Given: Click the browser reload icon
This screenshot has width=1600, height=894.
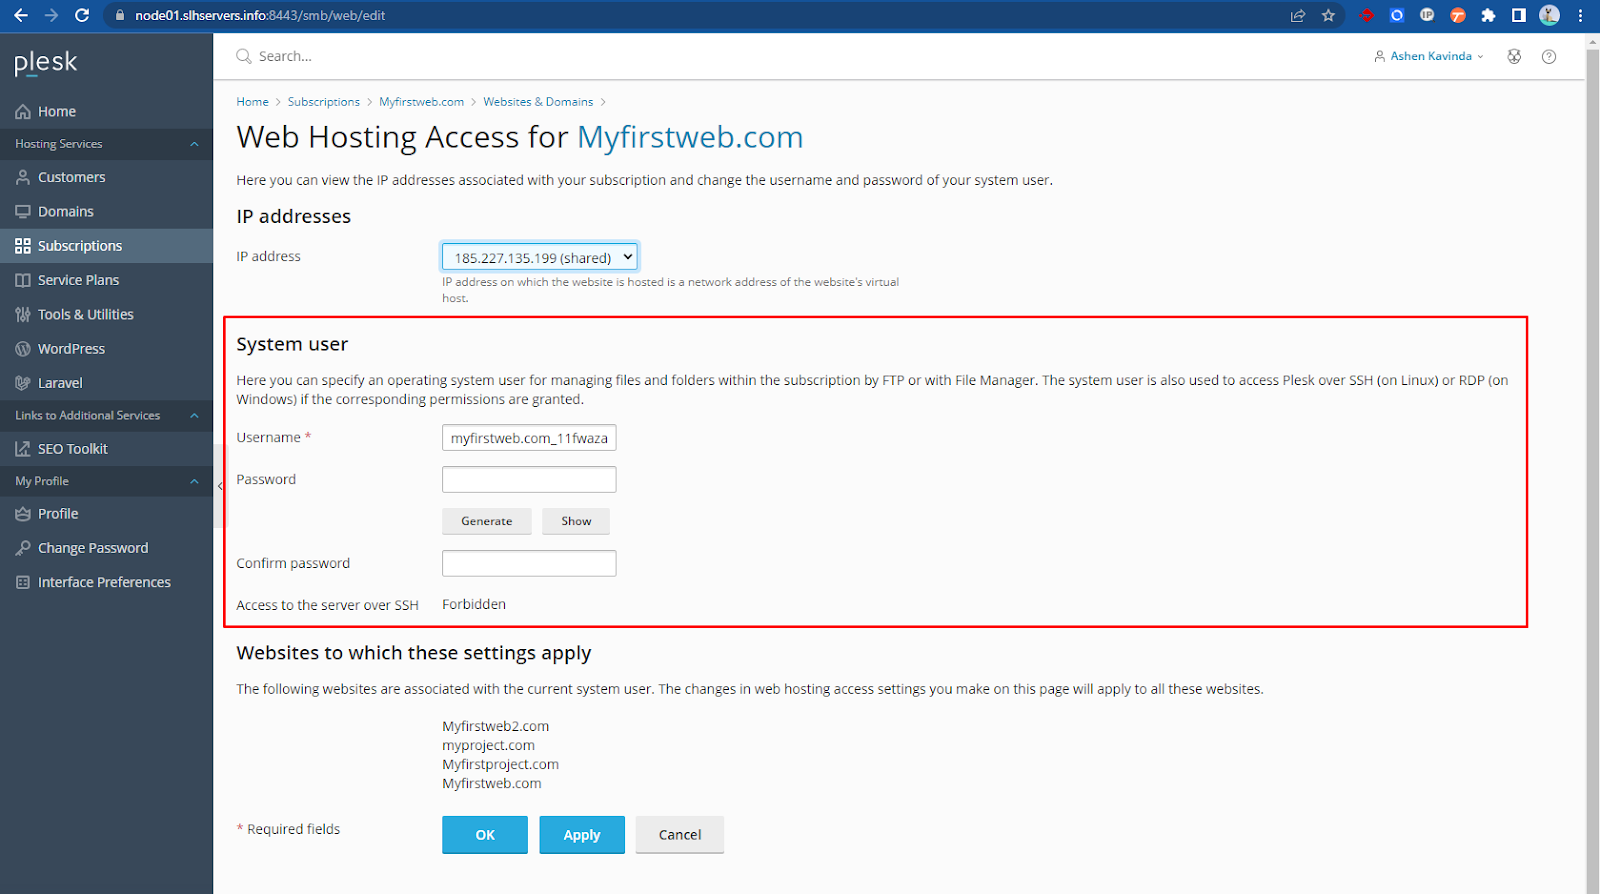Looking at the screenshot, I should pyautogui.click(x=82, y=15).
